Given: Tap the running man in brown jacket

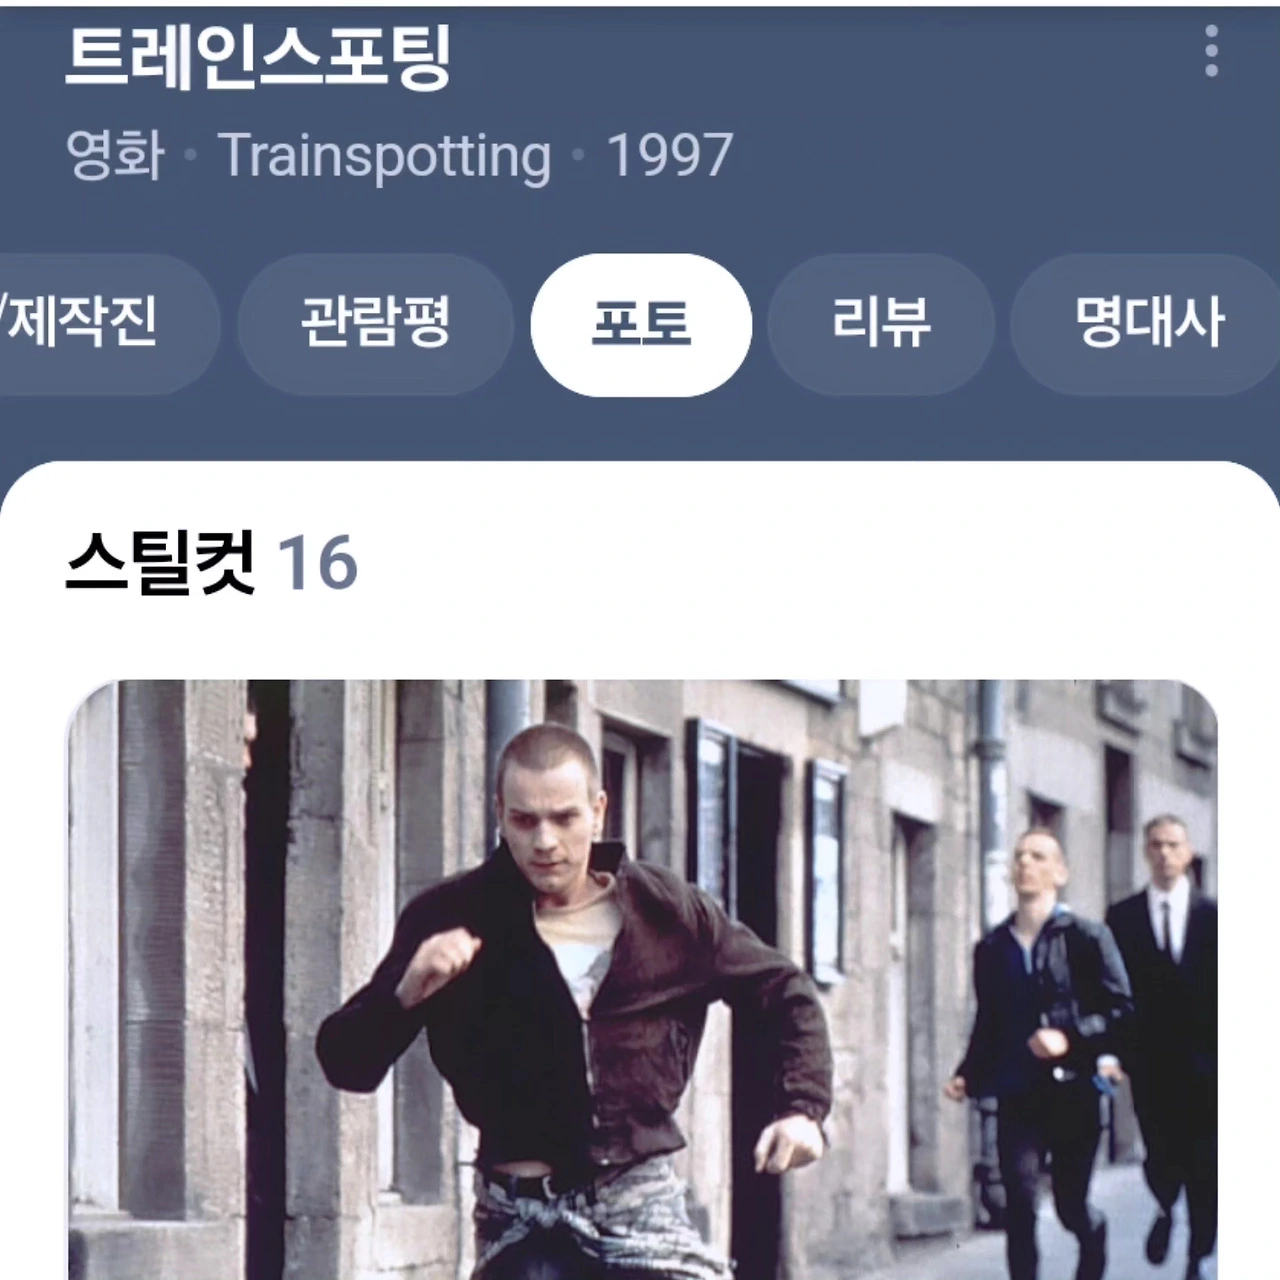Looking at the screenshot, I should pyautogui.click(x=573, y=1000).
